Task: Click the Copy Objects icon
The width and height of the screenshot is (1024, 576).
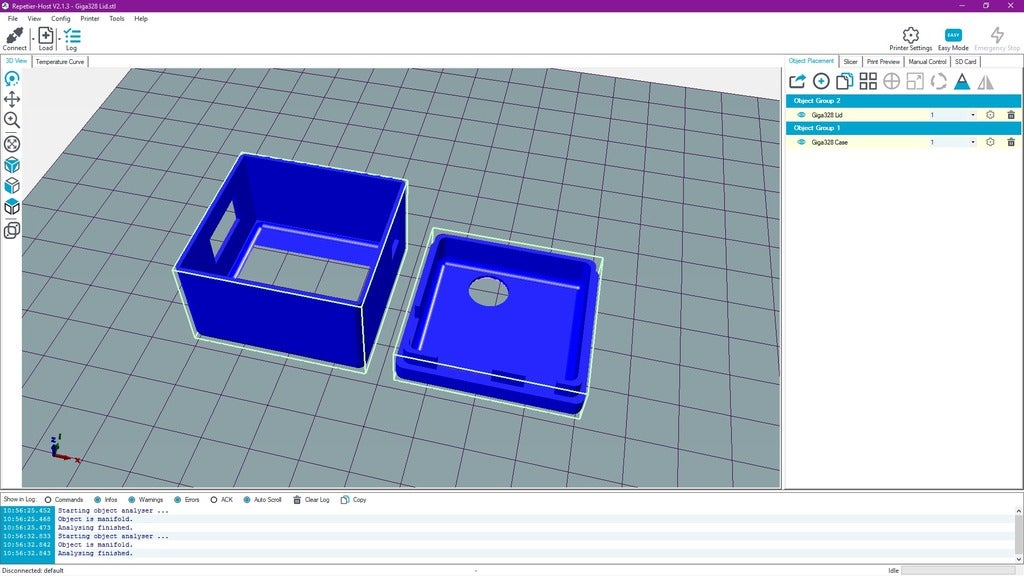Action: pos(844,81)
